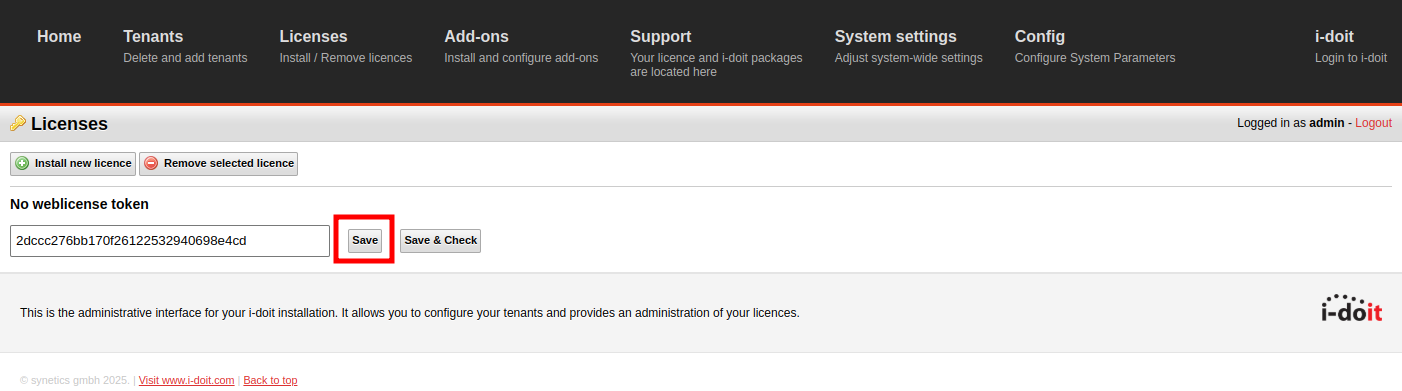This screenshot has width=1402, height=391.
Task: Click the i-doit logo in footer
Action: coord(1351,308)
